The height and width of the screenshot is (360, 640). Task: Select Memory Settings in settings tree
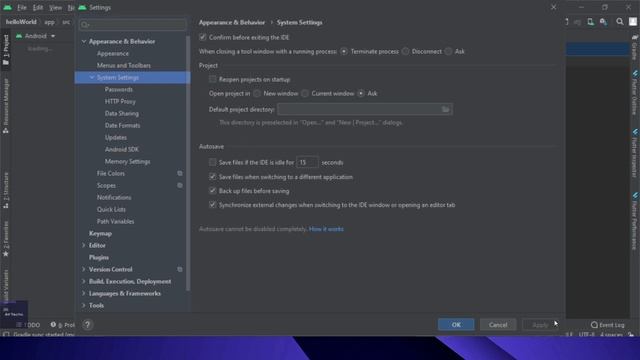(x=127, y=162)
